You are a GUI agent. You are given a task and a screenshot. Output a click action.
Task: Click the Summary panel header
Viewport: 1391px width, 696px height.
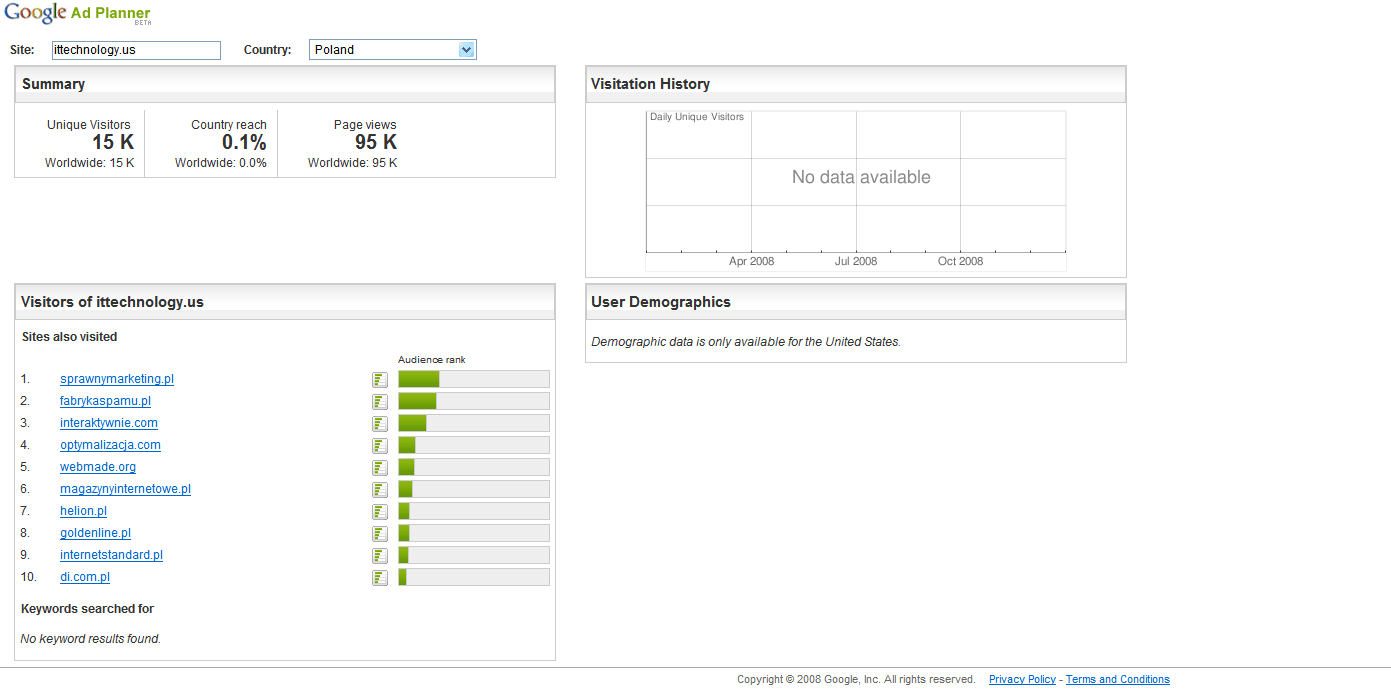[x=285, y=84]
